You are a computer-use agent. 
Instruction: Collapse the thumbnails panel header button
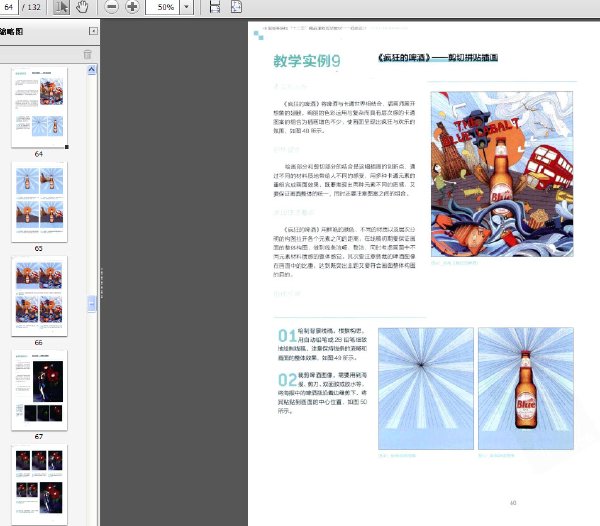93,31
